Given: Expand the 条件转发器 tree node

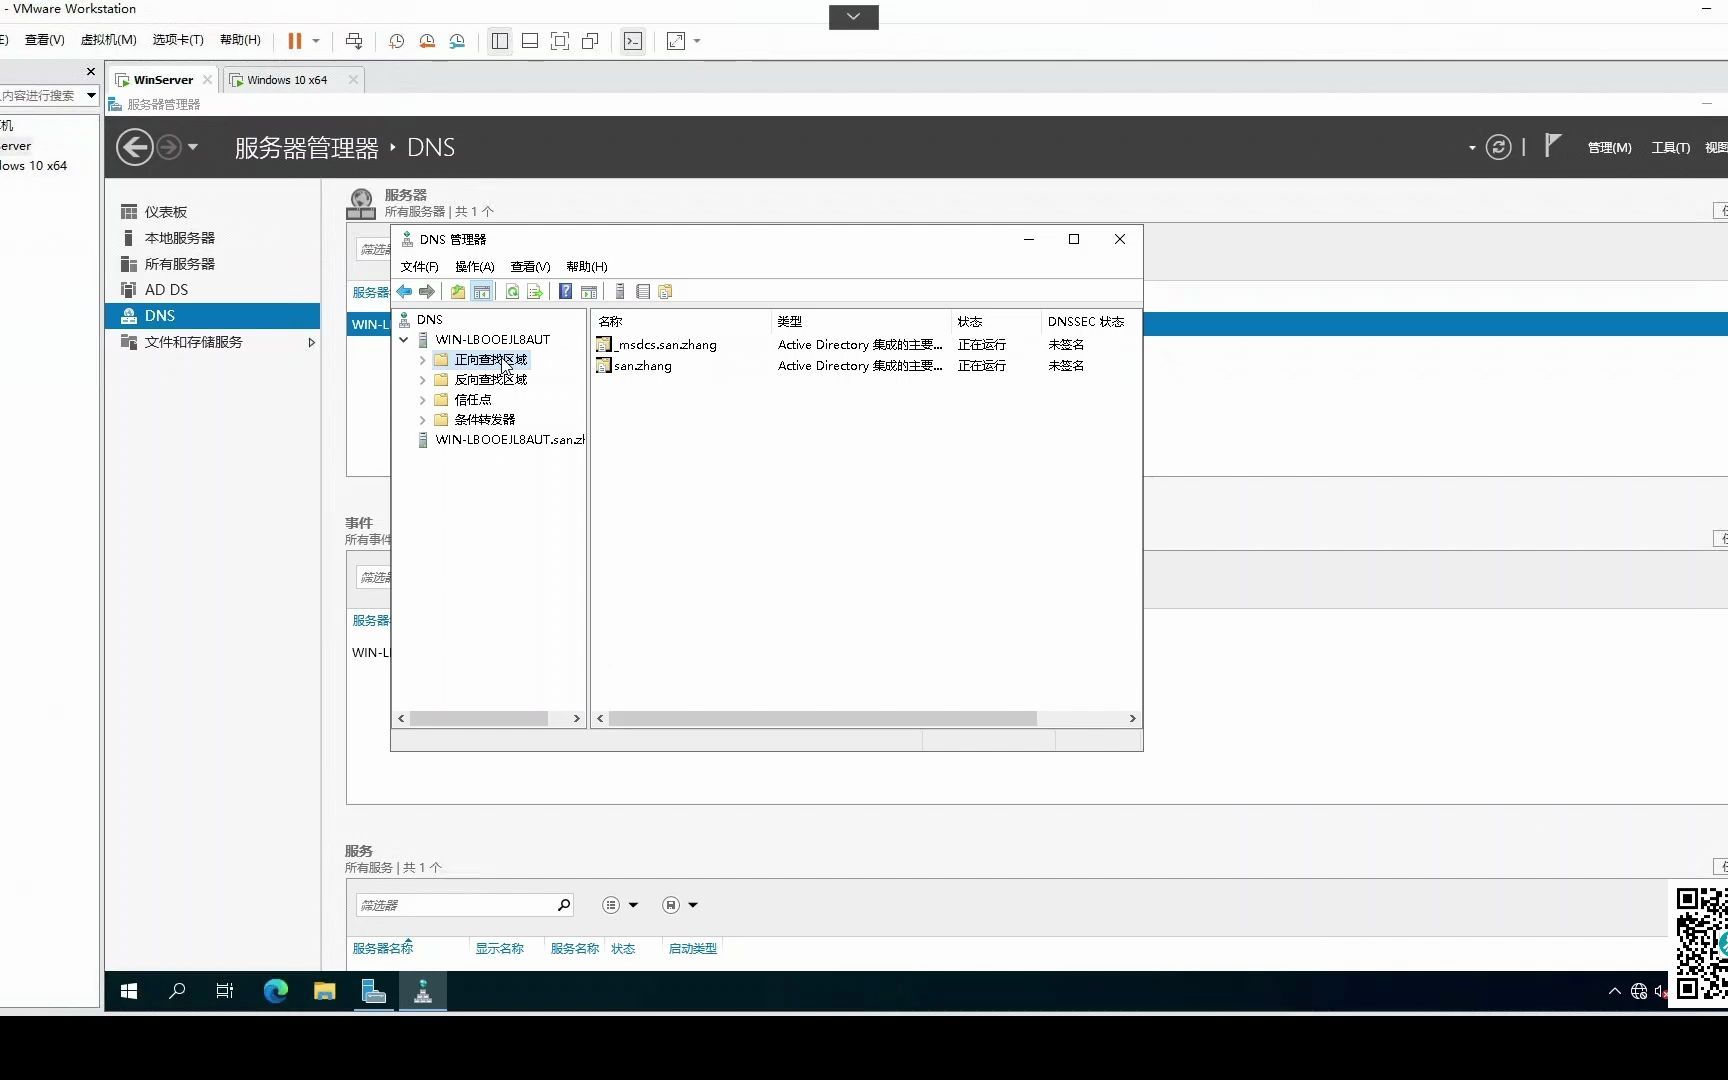Looking at the screenshot, I should click(422, 419).
